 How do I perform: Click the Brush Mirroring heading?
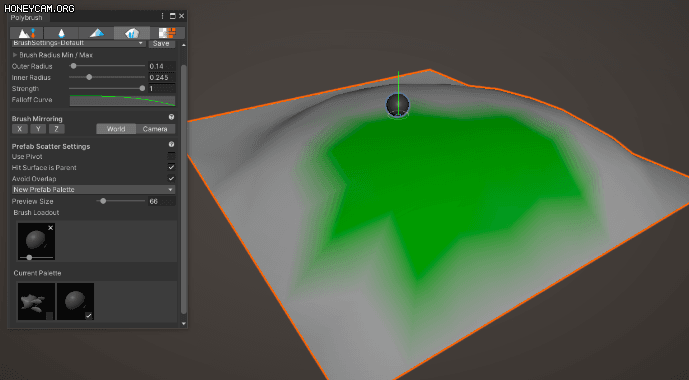[37, 119]
